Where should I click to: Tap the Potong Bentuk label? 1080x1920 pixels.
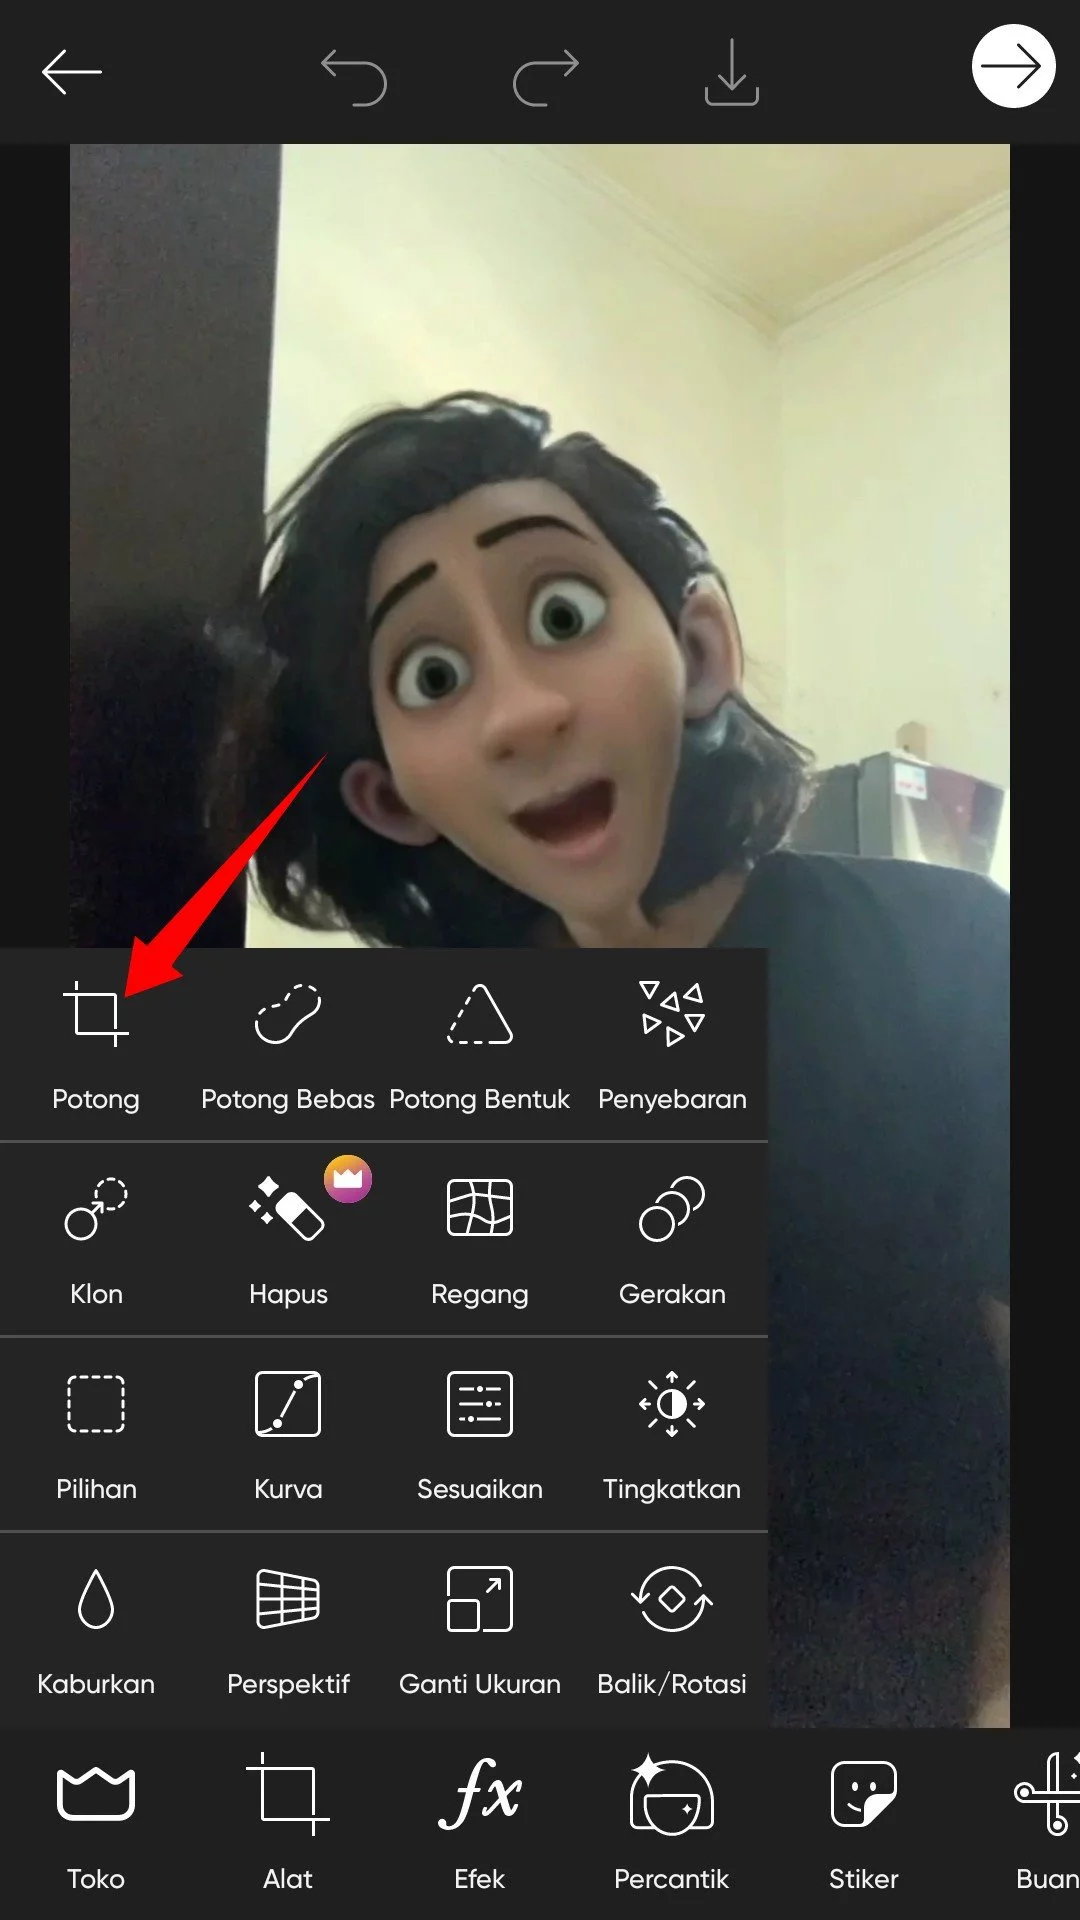480,1099
